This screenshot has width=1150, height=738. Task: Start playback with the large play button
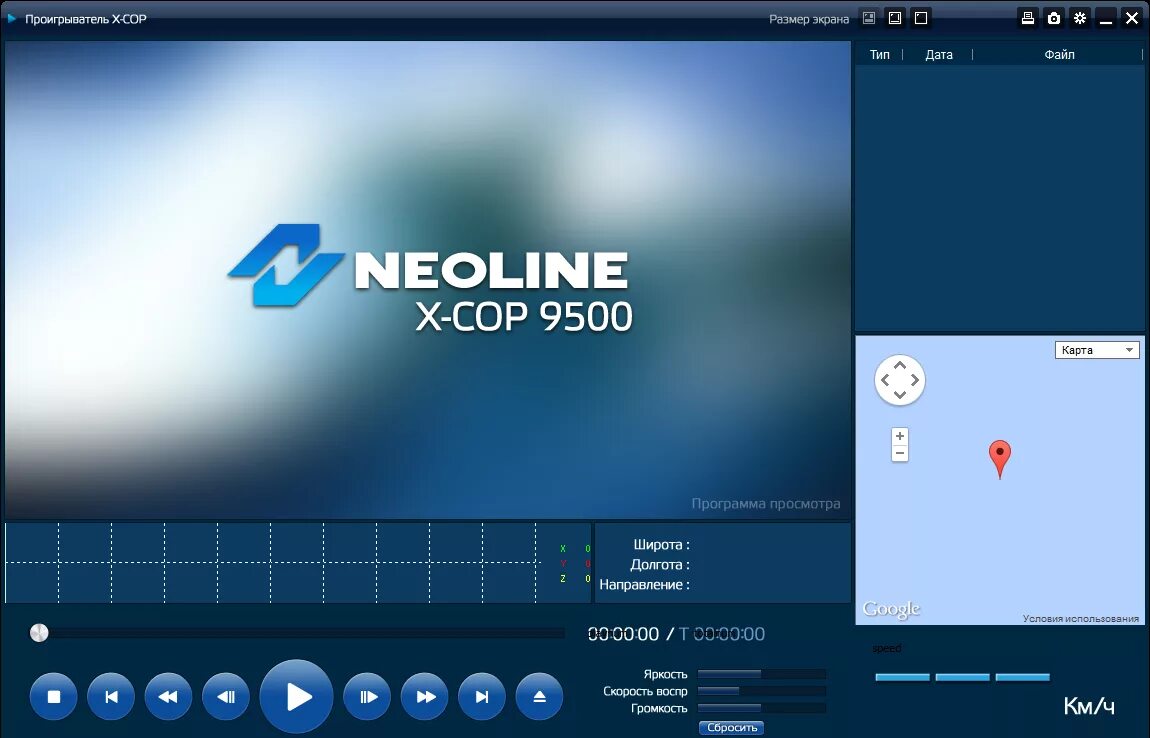point(296,696)
